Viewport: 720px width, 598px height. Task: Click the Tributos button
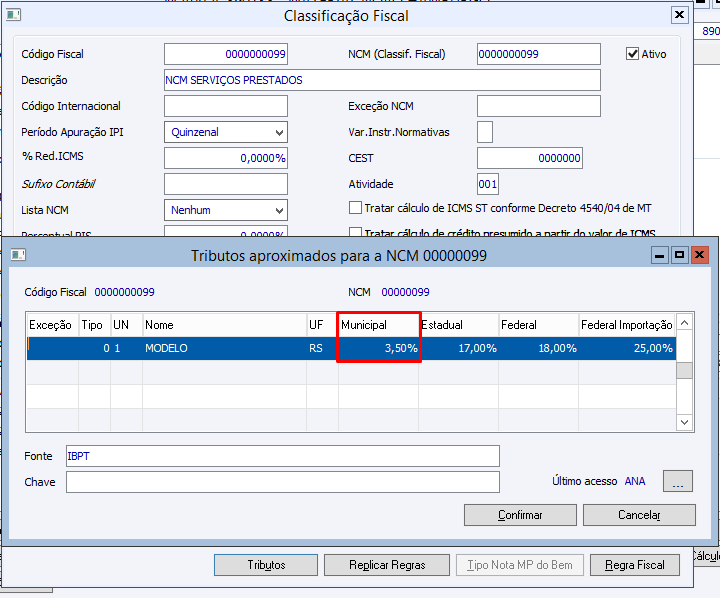coord(266,565)
